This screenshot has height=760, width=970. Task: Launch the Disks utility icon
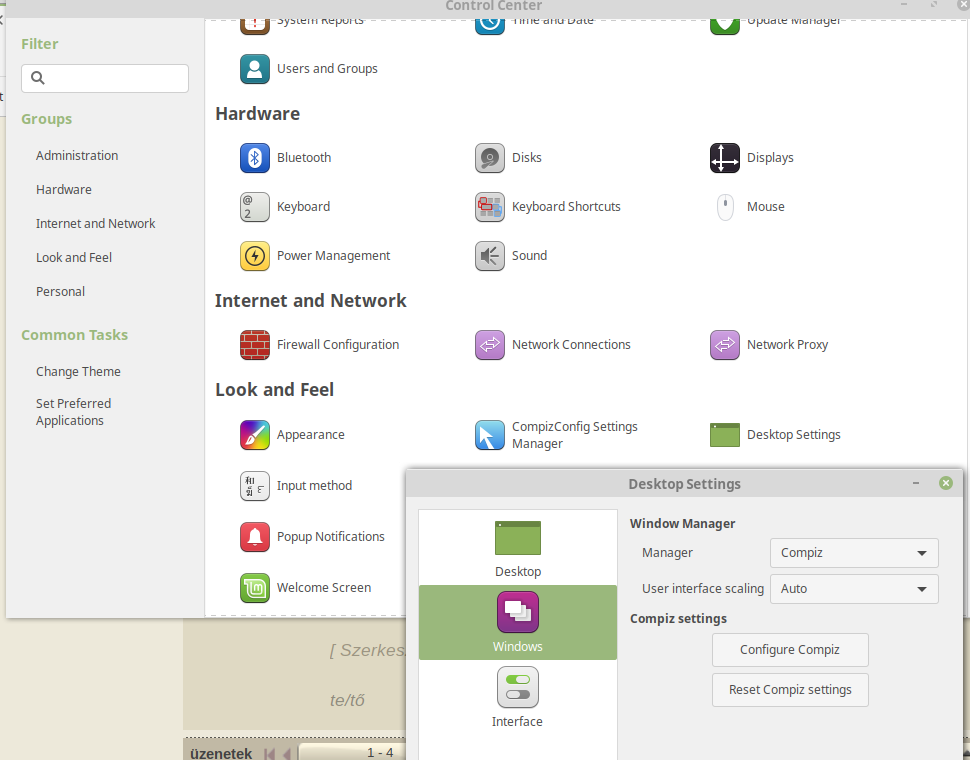coord(489,158)
